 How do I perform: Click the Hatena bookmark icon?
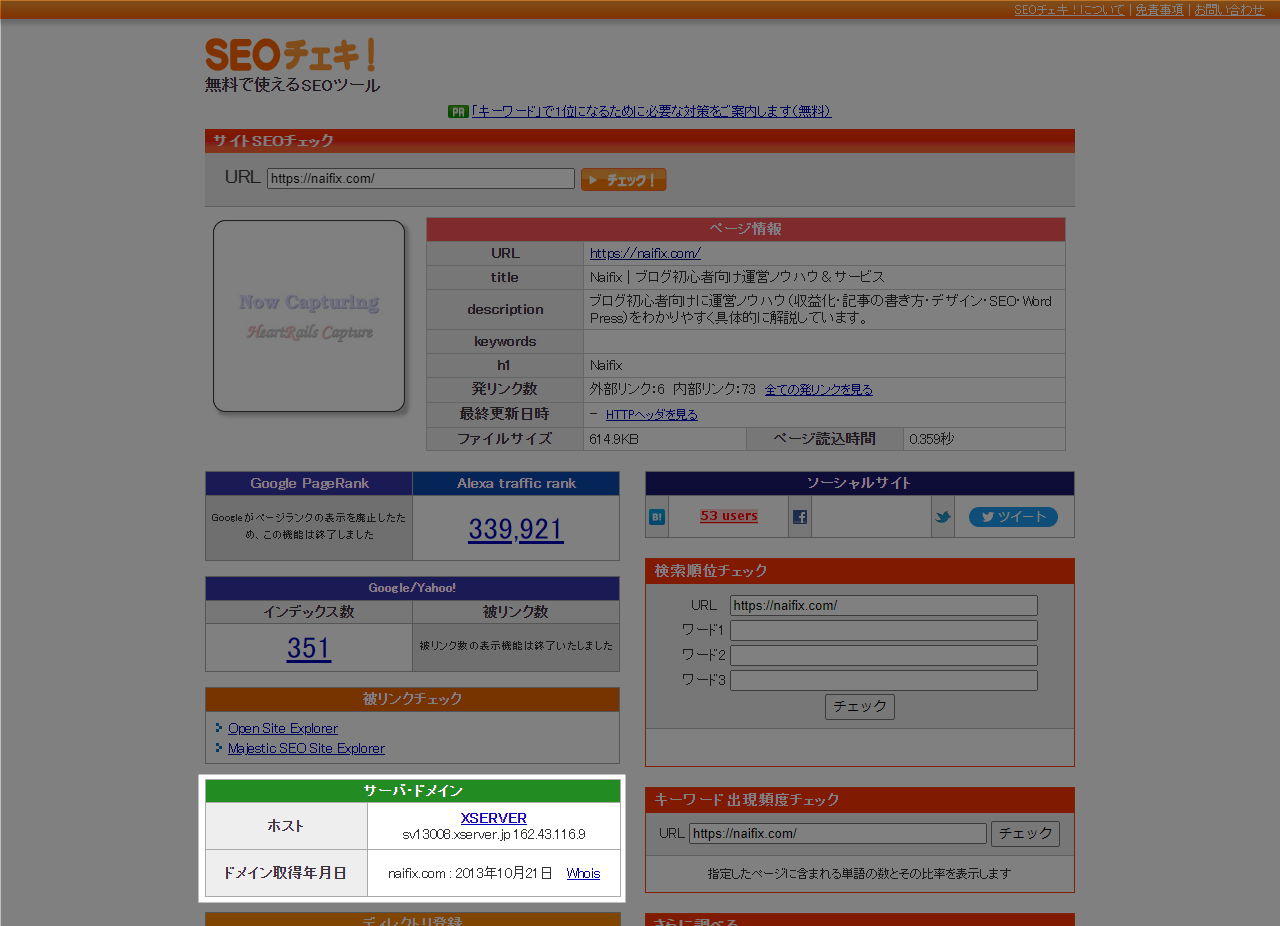coord(657,517)
